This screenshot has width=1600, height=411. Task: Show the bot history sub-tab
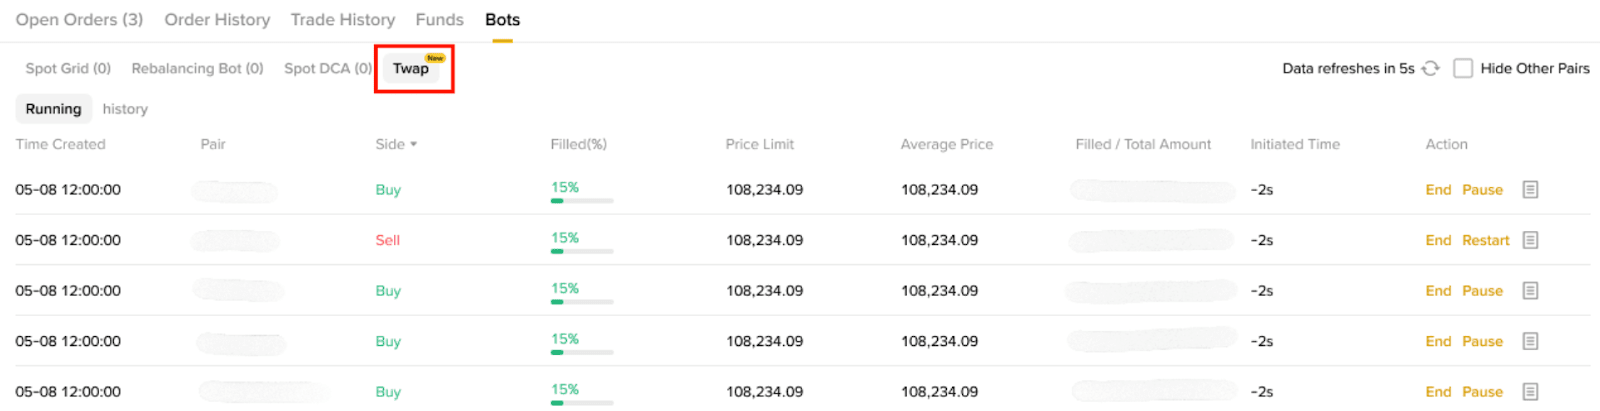click(x=125, y=109)
